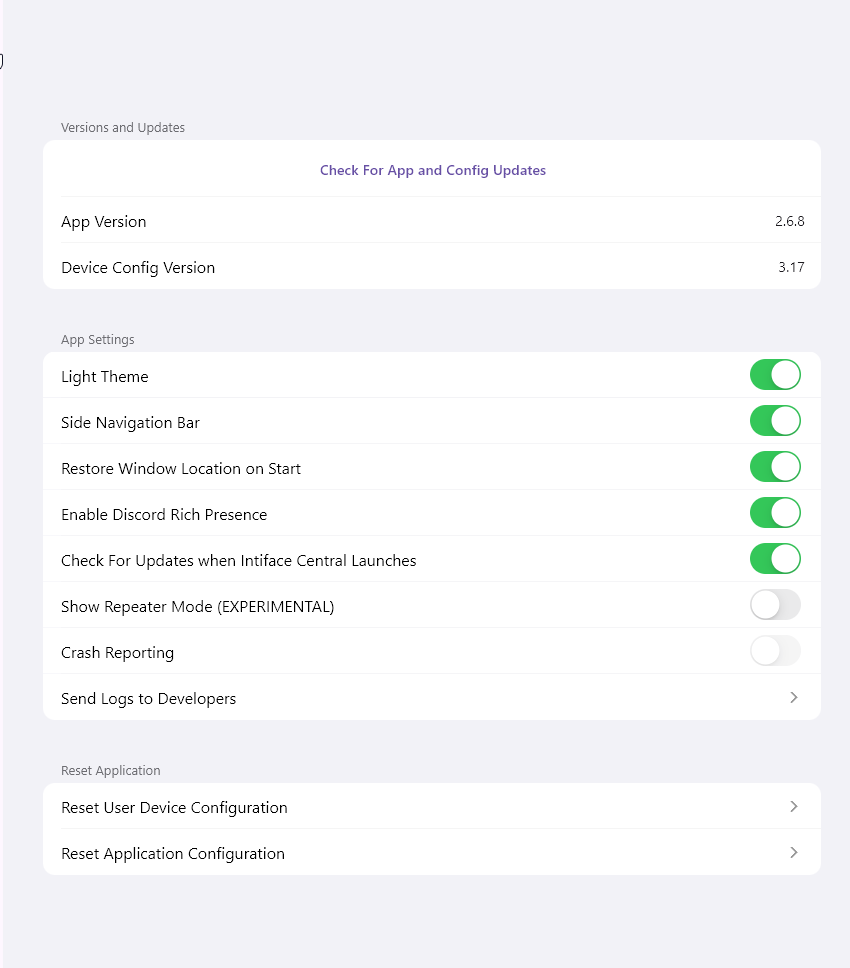Disable the Light Theme switch

coord(775,375)
